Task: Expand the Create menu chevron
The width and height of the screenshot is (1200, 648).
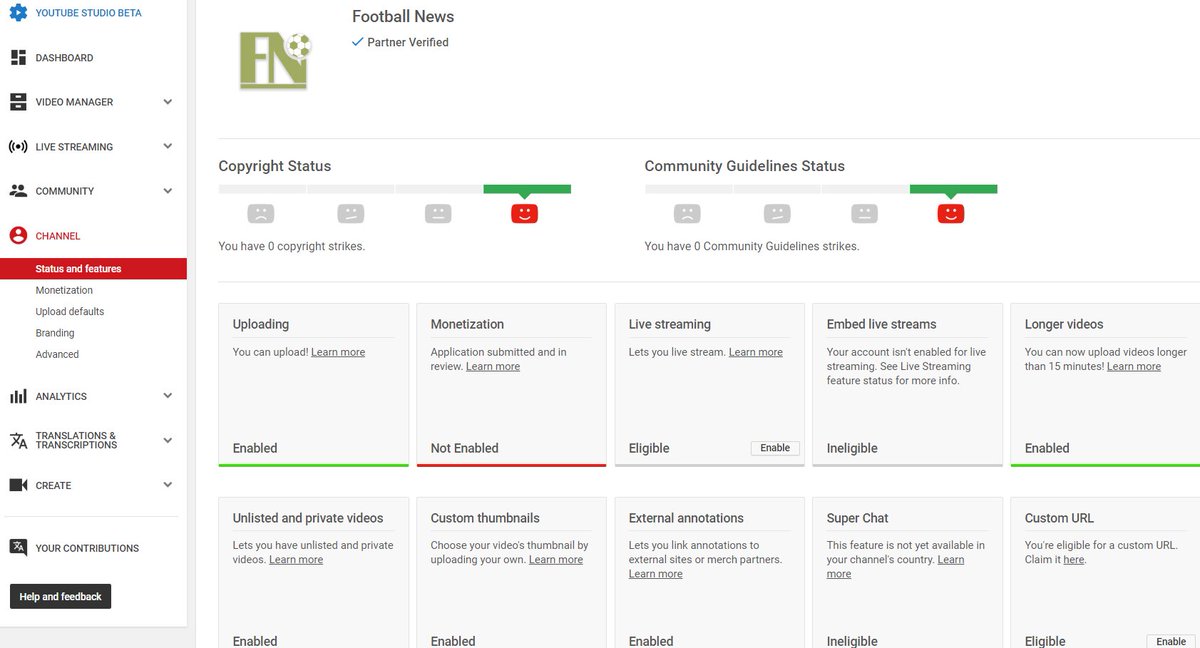Action: click(168, 485)
